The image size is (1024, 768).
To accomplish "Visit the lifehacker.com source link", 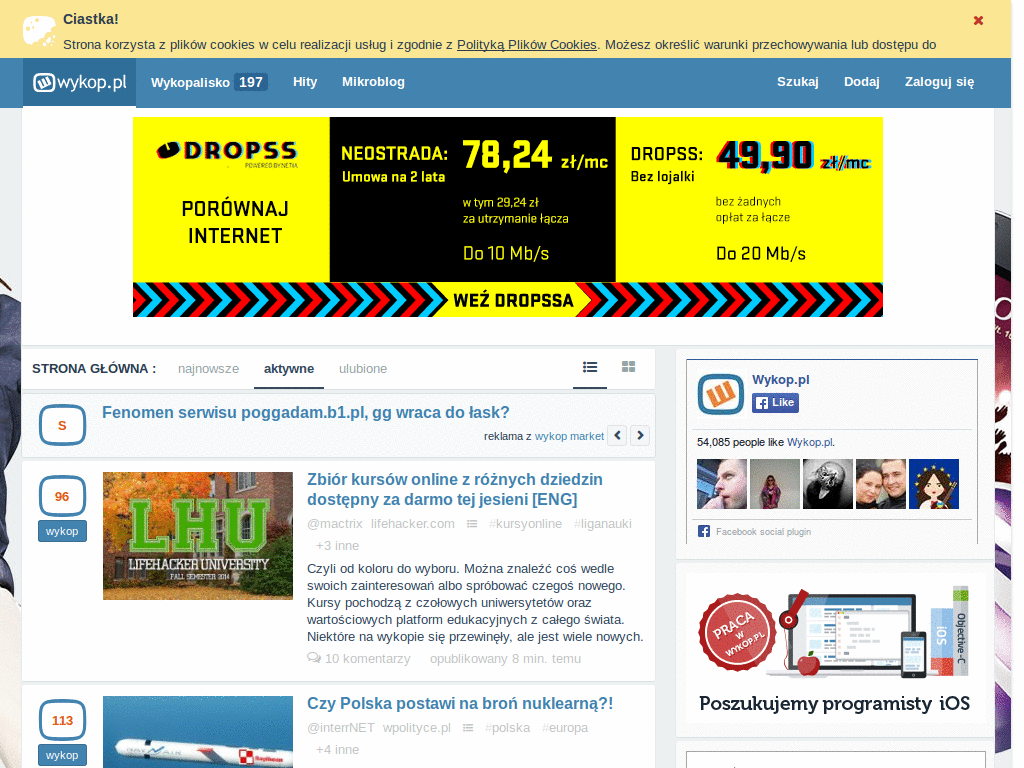I will pos(413,524).
